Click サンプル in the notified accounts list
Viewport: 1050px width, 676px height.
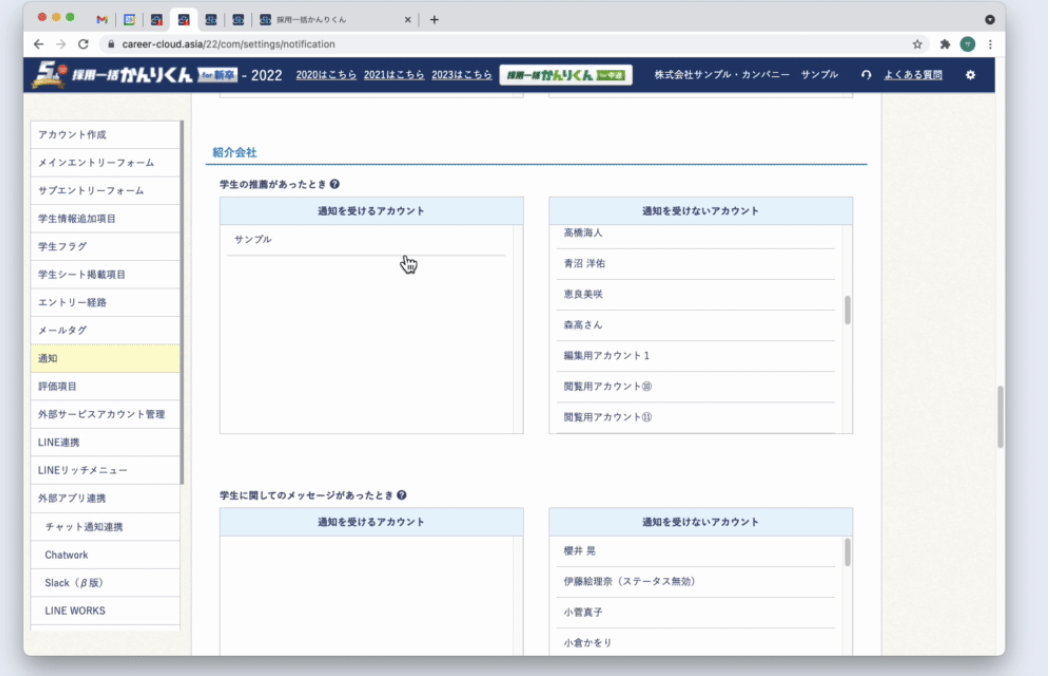click(x=253, y=240)
